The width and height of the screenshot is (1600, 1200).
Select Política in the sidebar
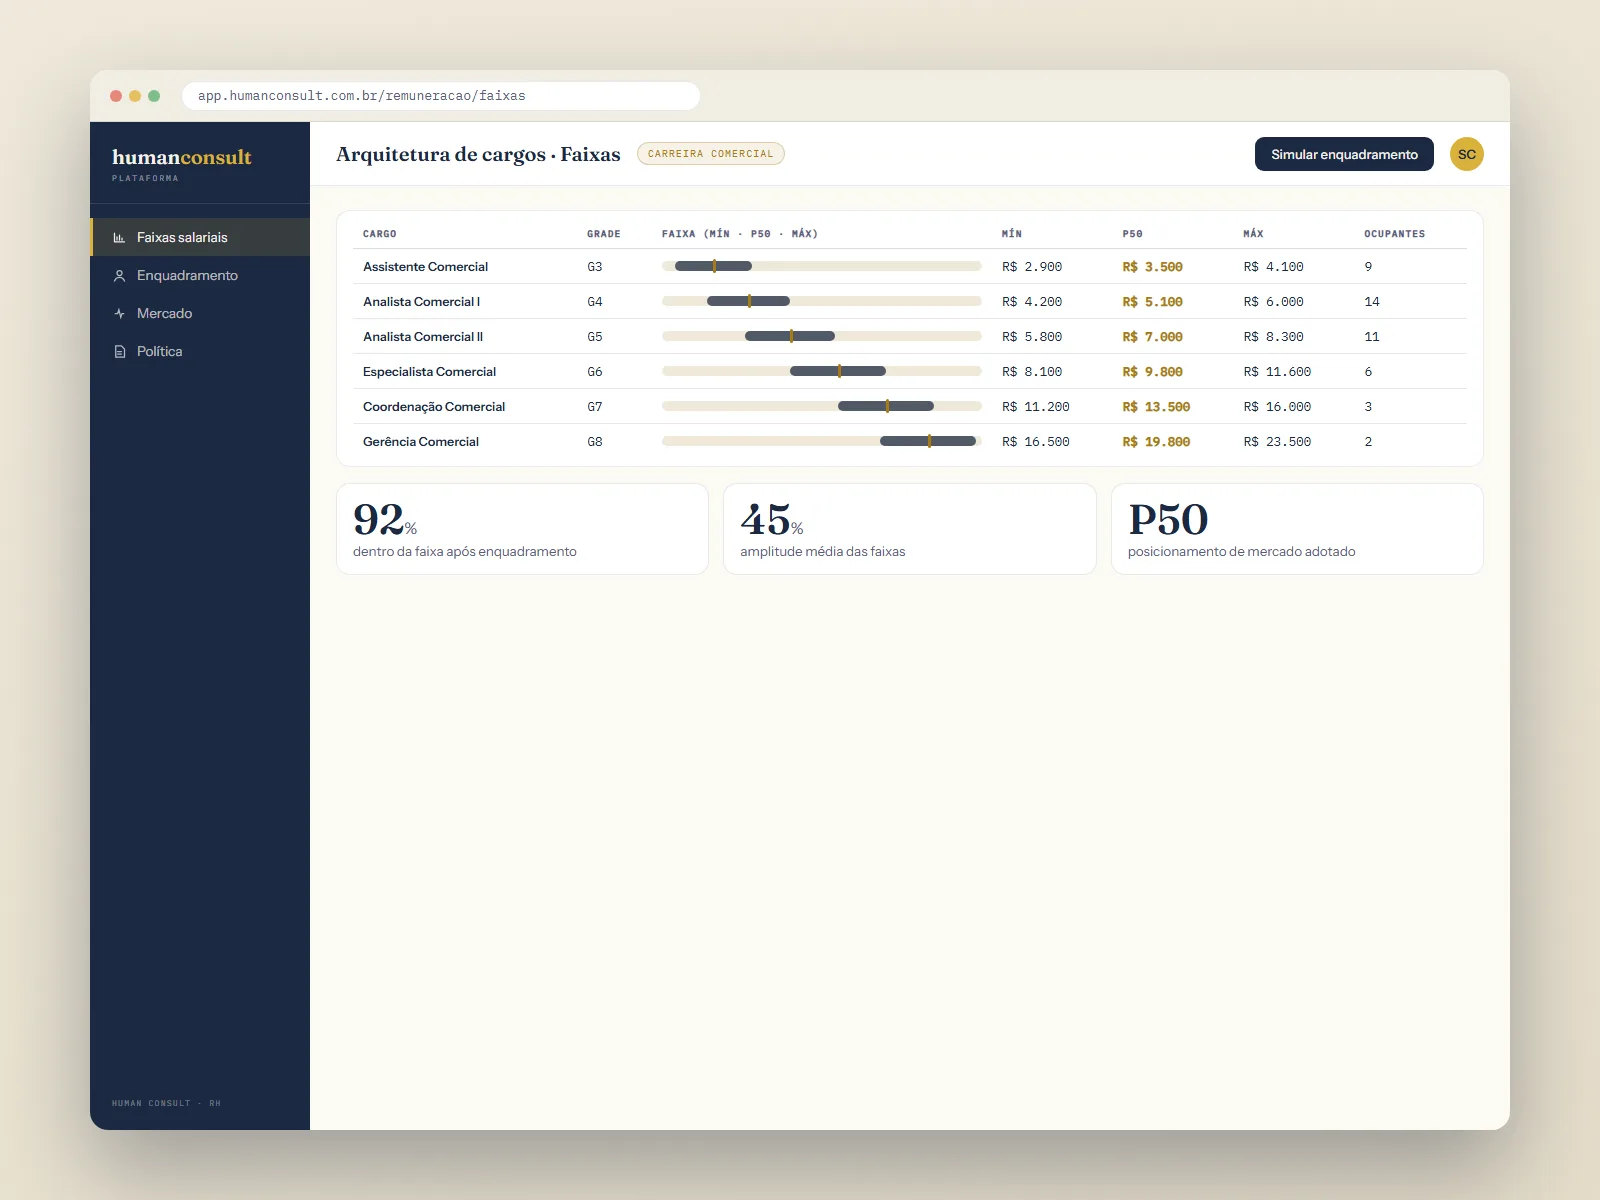point(200,351)
